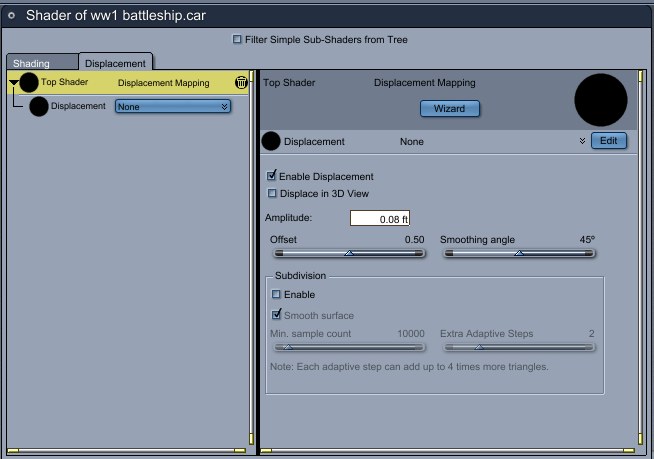The height and width of the screenshot is (459, 654).
Task: Select the Displacement child row in tree
Action: (x=128, y=106)
